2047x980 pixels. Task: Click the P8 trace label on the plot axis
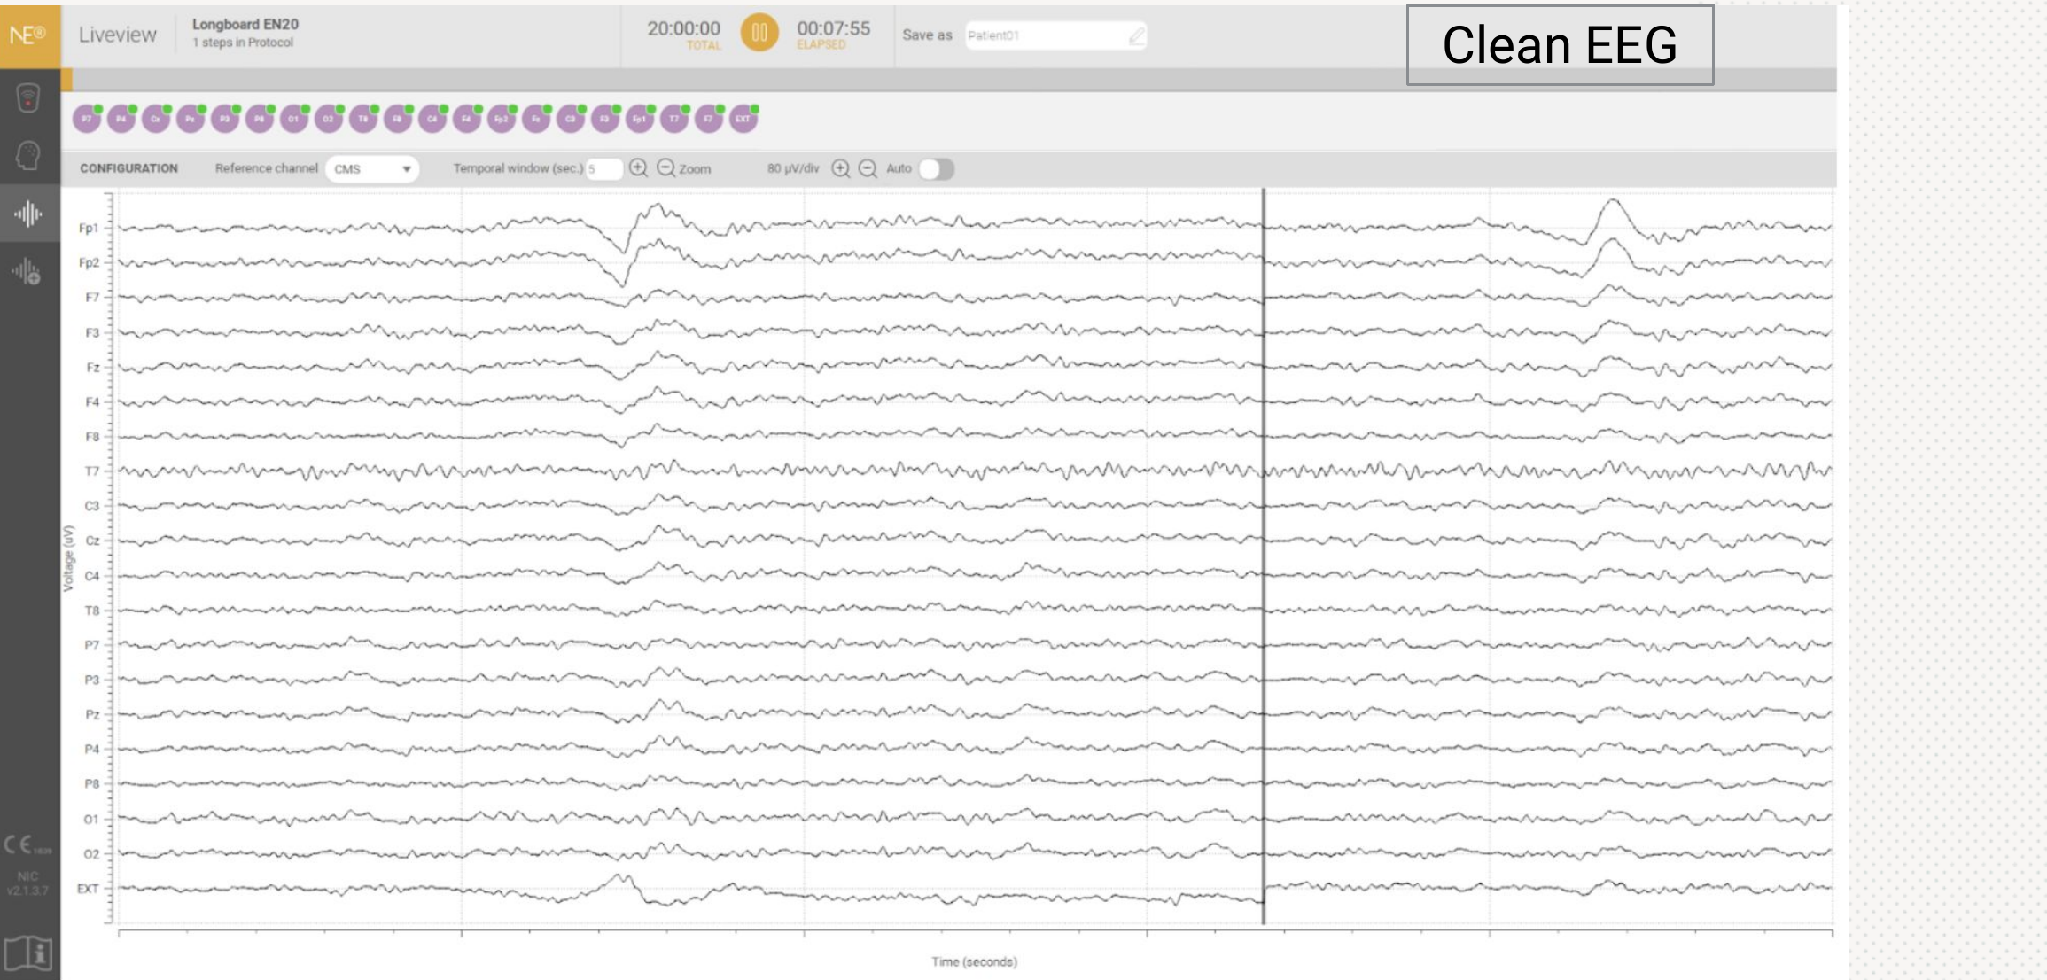[92, 785]
